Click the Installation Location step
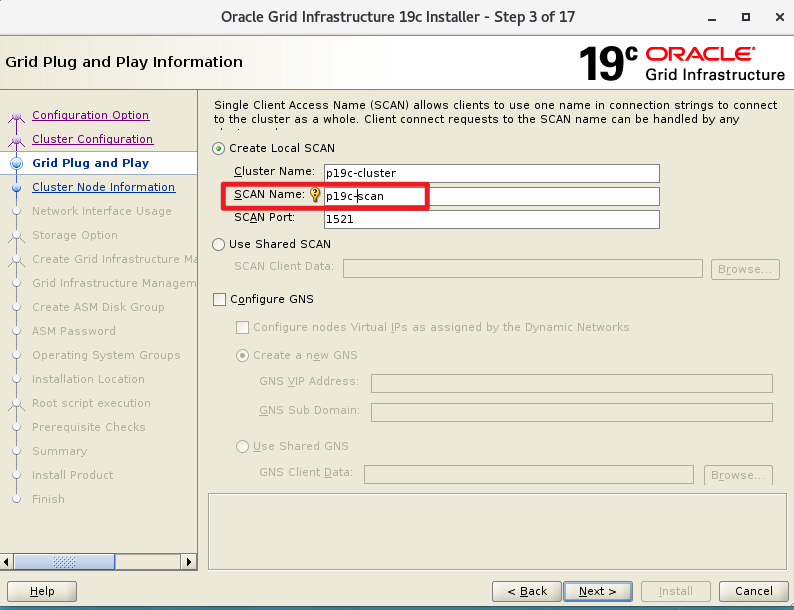The height and width of the screenshot is (610, 794). coord(88,379)
